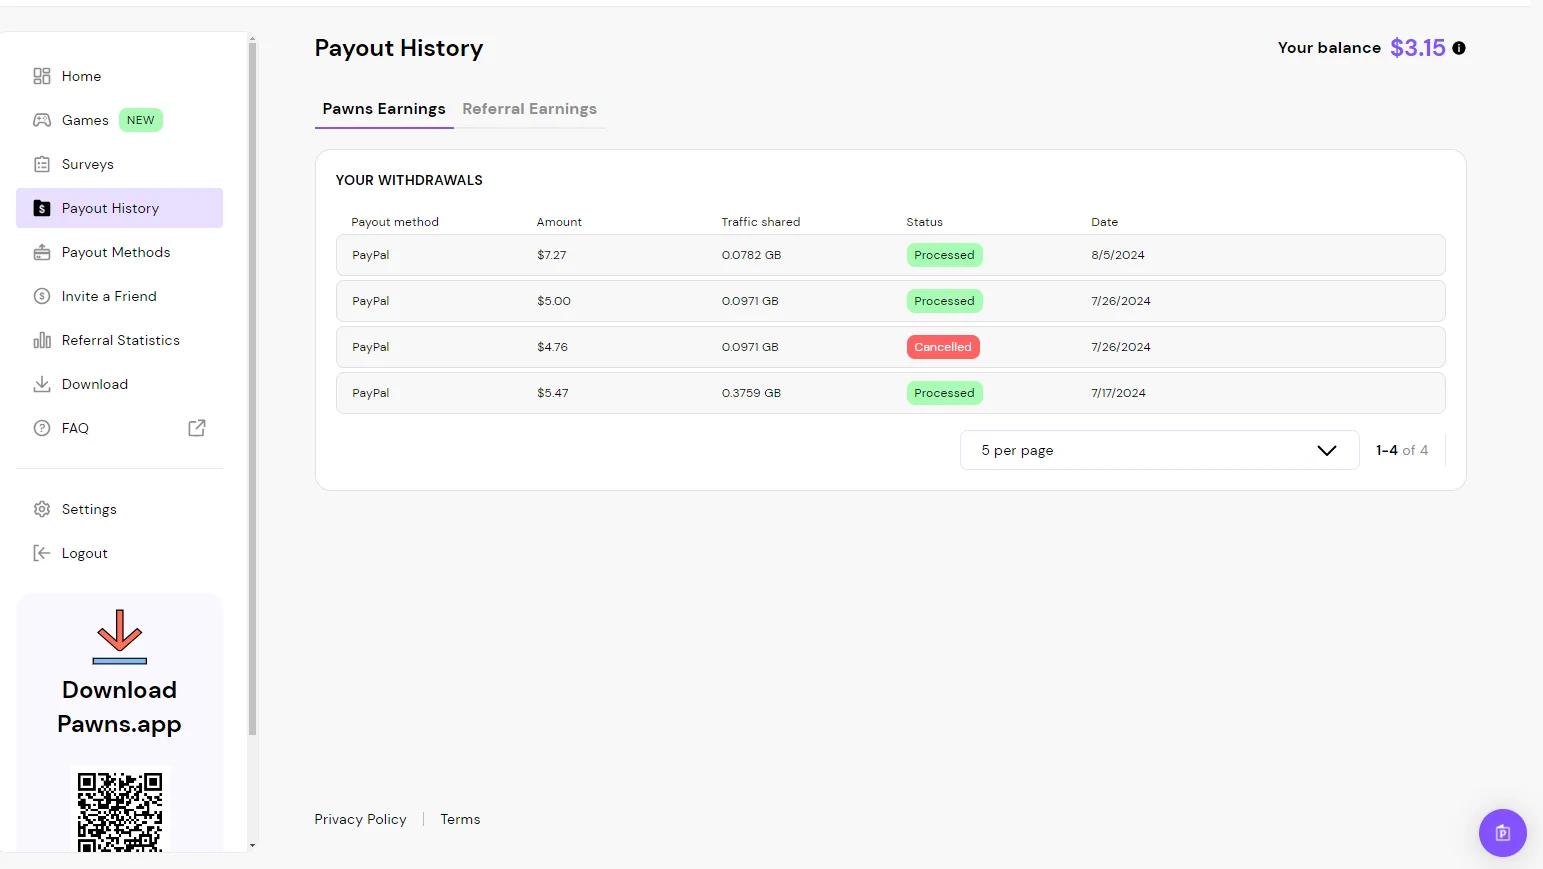Click the Logout arrow icon
The width and height of the screenshot is (1543, 869).
pyautogui.click(x=42, y=553)
